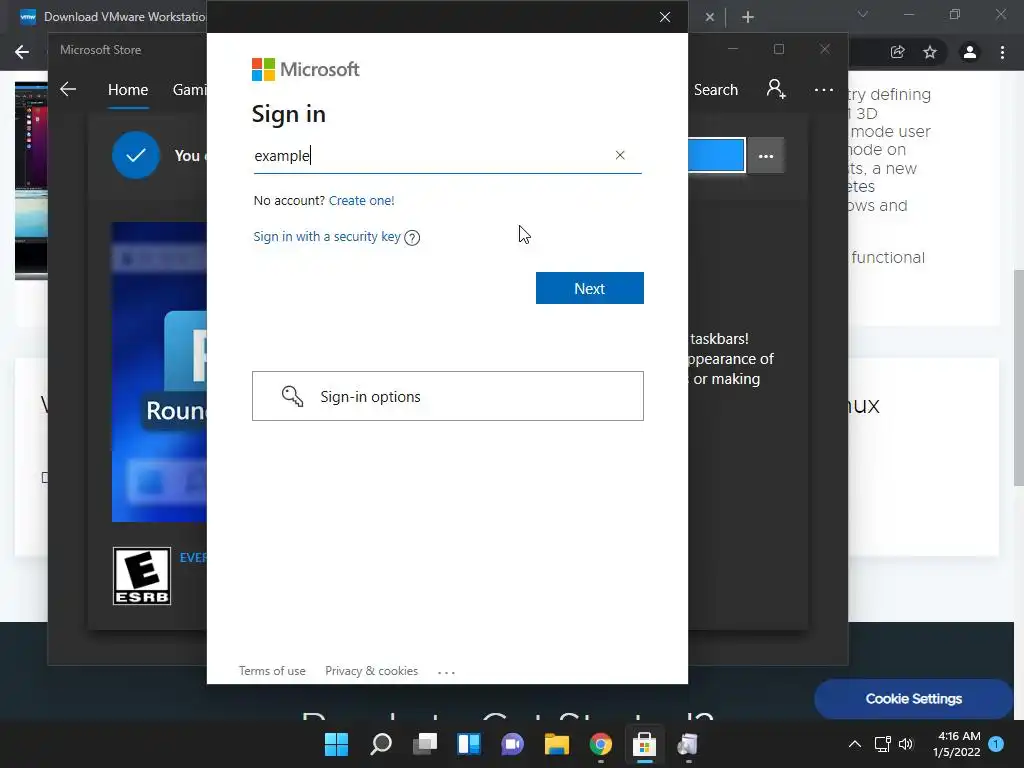Open Sign-in options
1024x768 pixels.
click(x=448, y=396)
